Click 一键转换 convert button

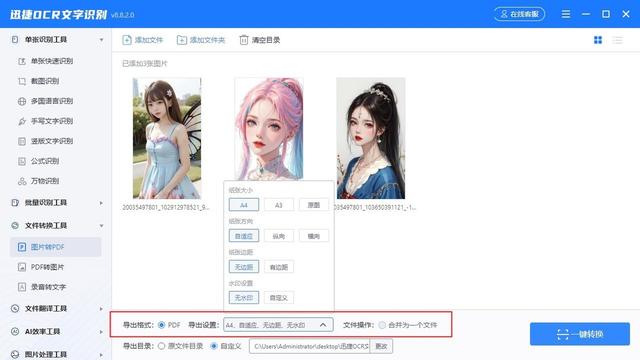click(x=580, y=334)
